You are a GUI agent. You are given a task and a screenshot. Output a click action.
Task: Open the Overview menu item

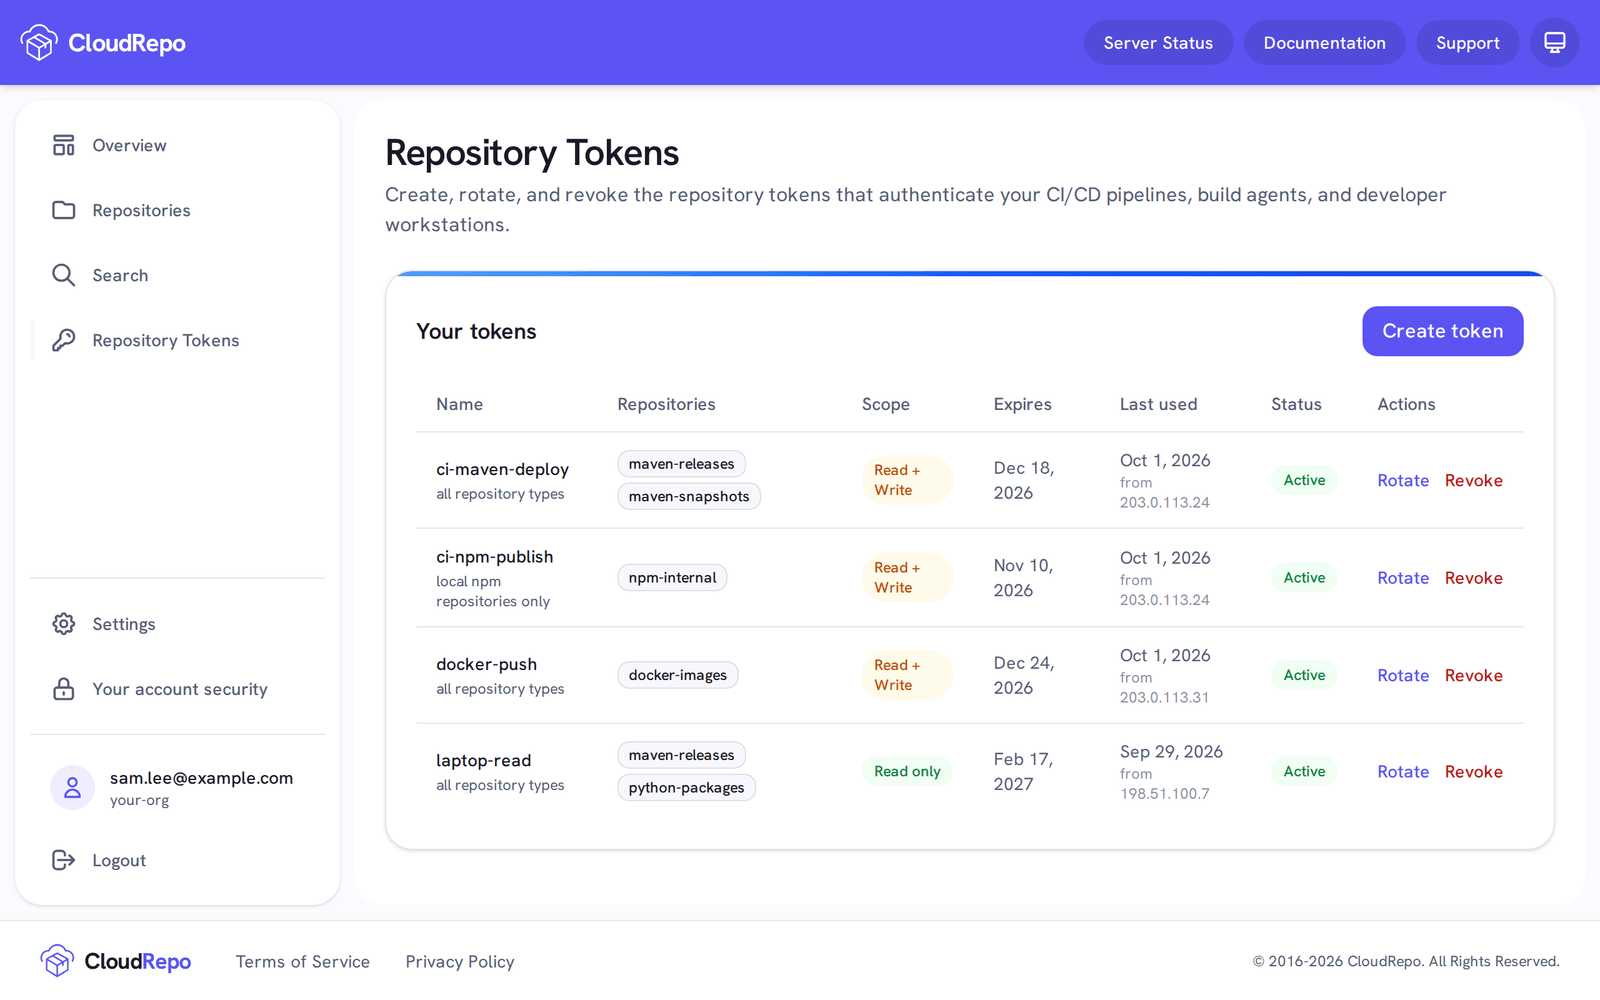click(x=178, y=145)
